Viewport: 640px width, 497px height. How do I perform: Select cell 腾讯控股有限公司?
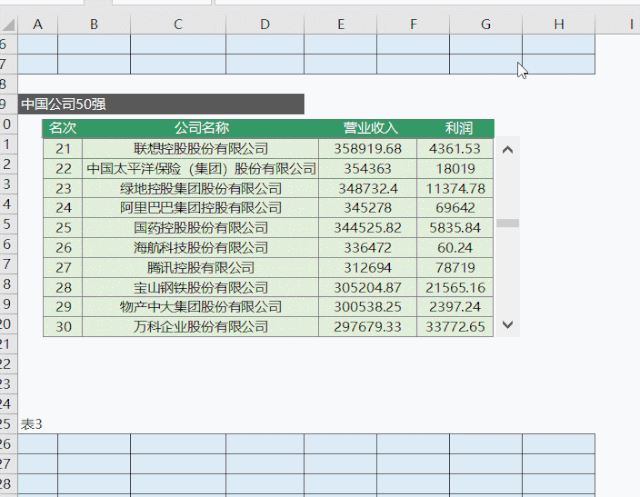click(x=200, y=268)
